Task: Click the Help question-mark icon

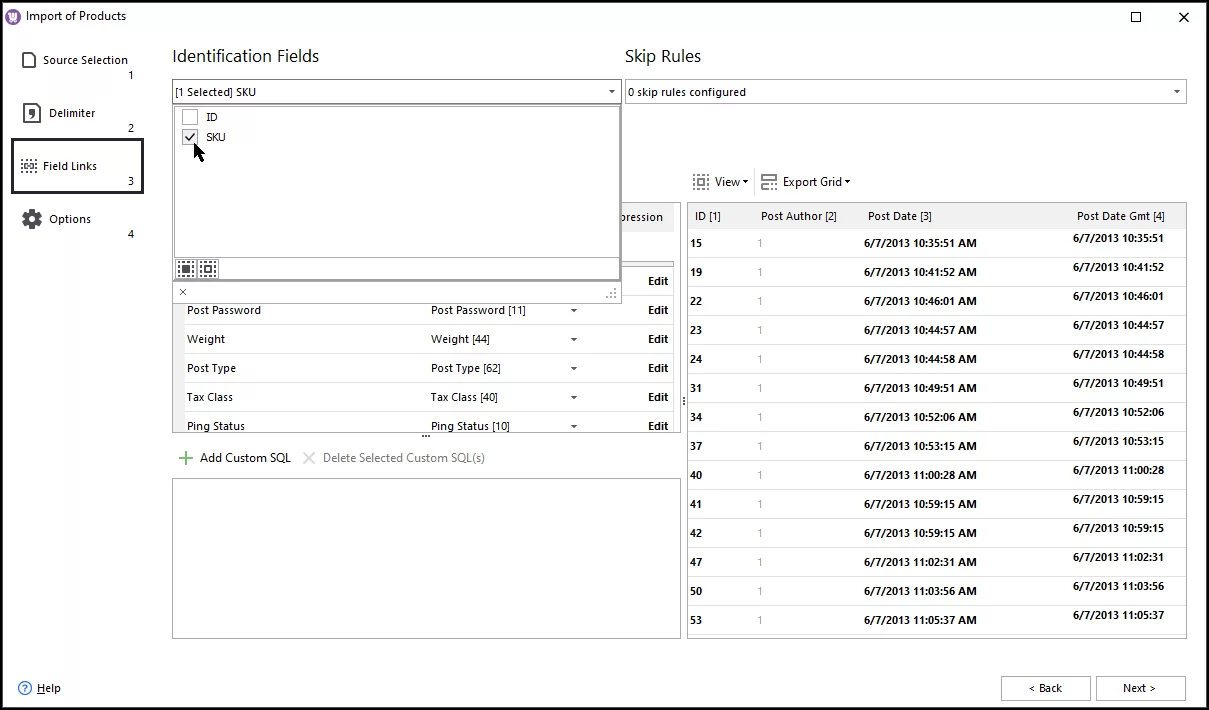Action: tap(23, 688)
